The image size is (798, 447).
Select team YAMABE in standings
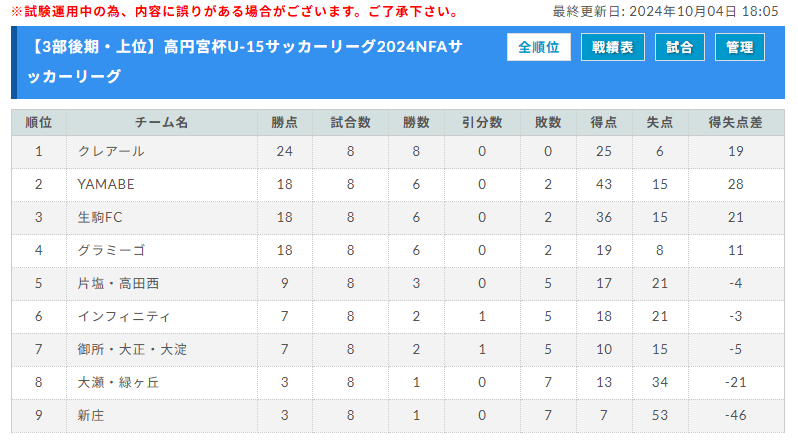106,184
